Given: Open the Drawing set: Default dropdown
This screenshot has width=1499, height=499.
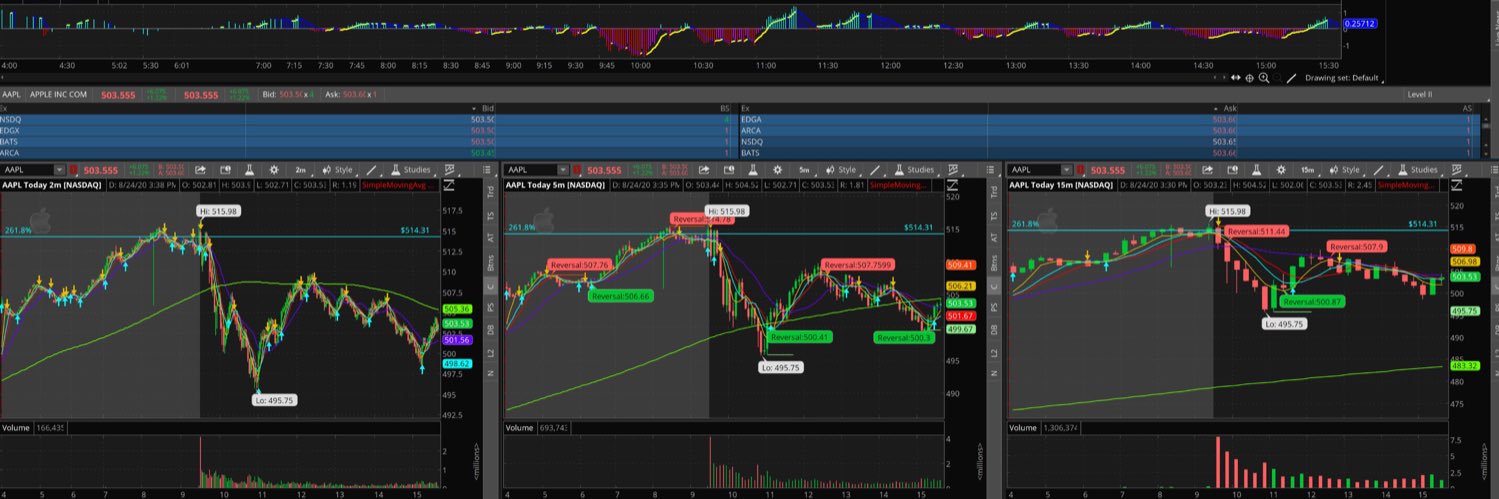Looking at the screenshot, I should (x=1345, y=78).
